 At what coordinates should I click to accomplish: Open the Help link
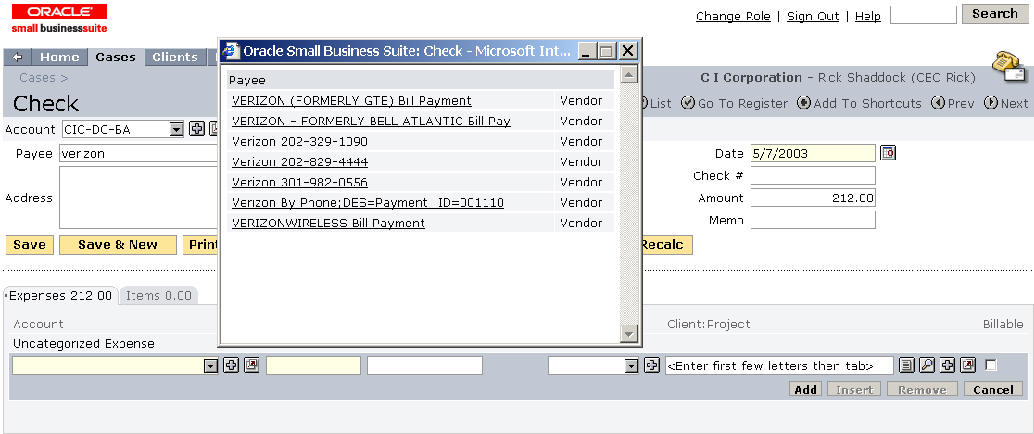coord(868,16)
